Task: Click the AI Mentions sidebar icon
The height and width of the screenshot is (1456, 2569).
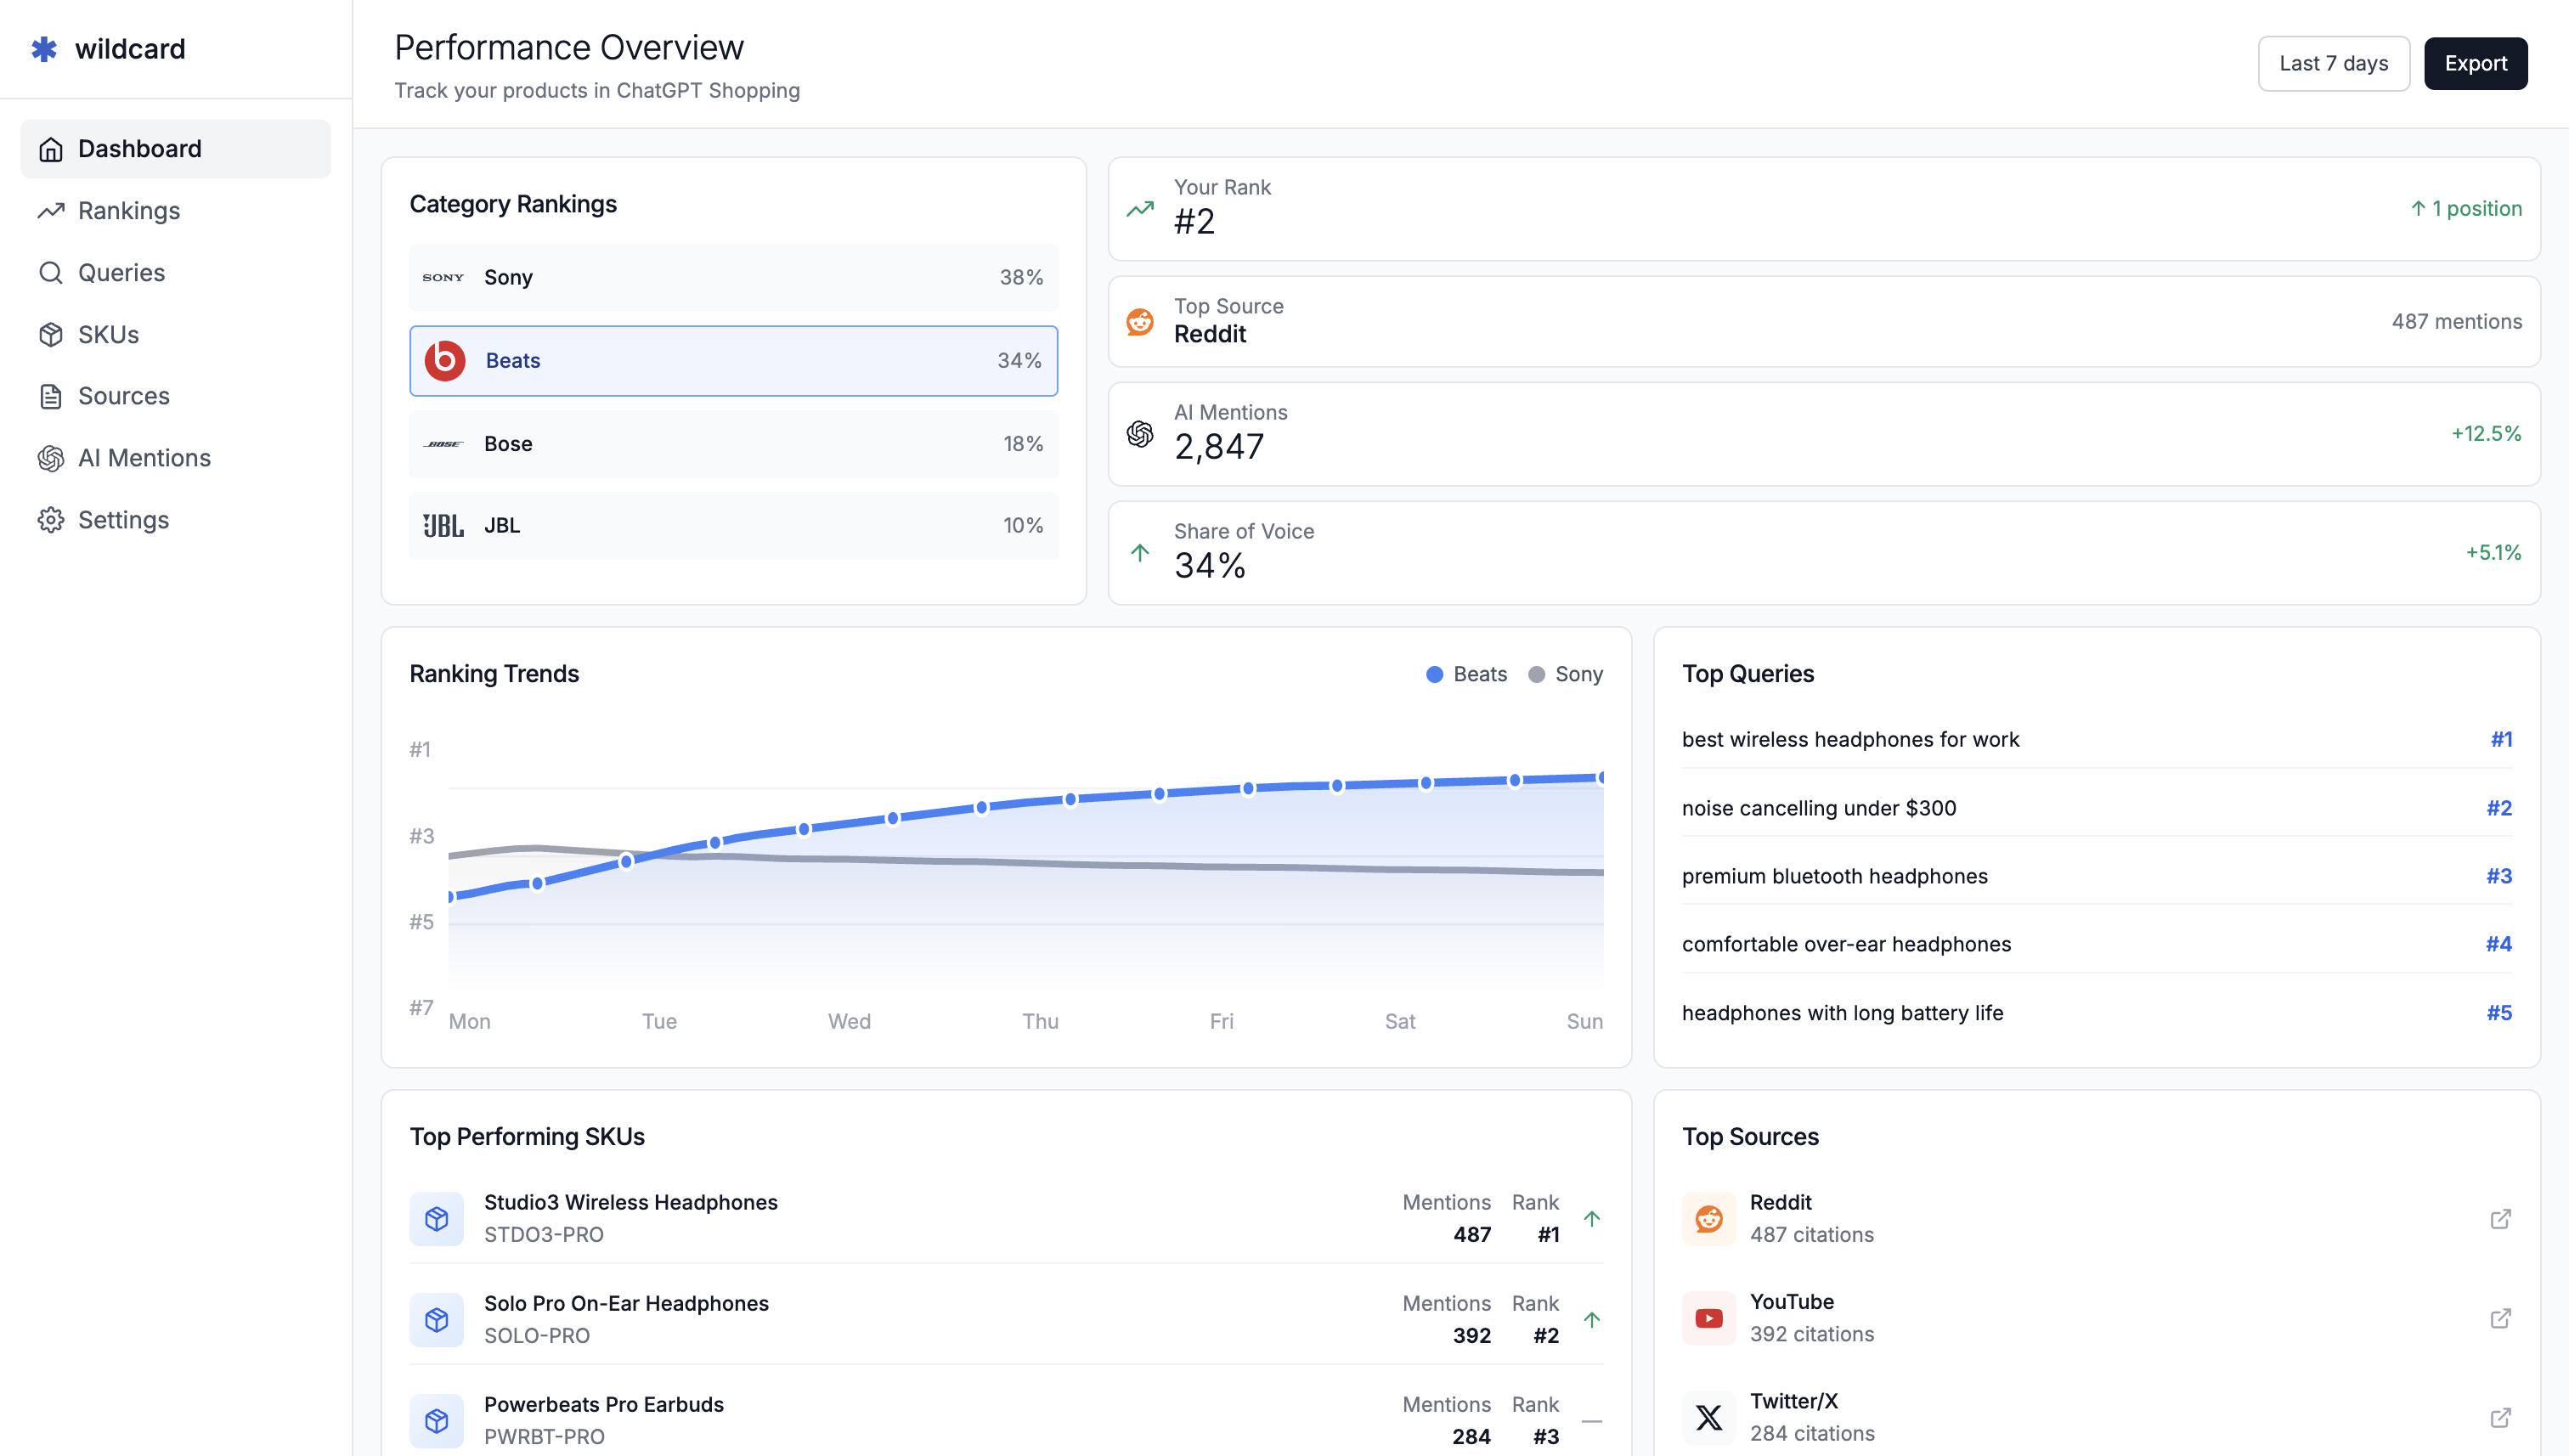Action: coord(51,458)
